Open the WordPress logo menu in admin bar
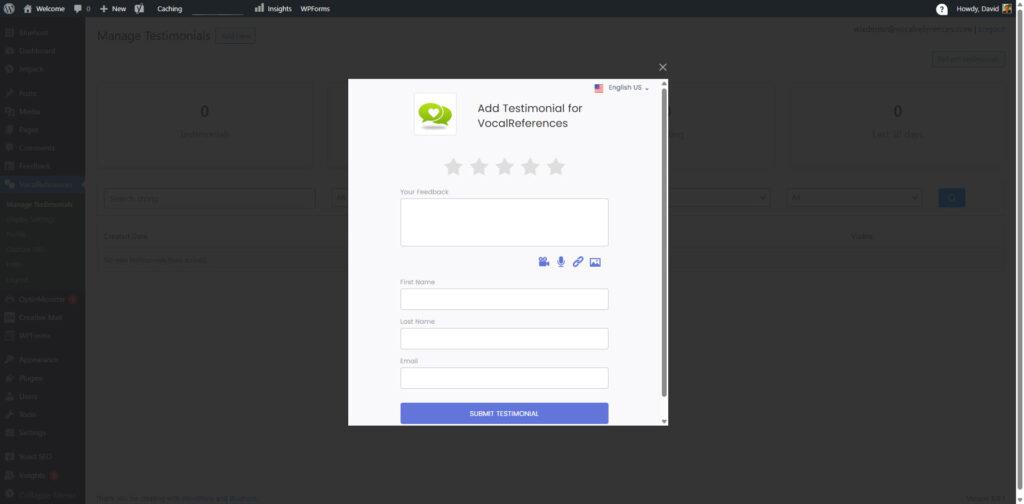This screenshot has height=504, width=1024. pyautogui.click(x=9, y=8)
